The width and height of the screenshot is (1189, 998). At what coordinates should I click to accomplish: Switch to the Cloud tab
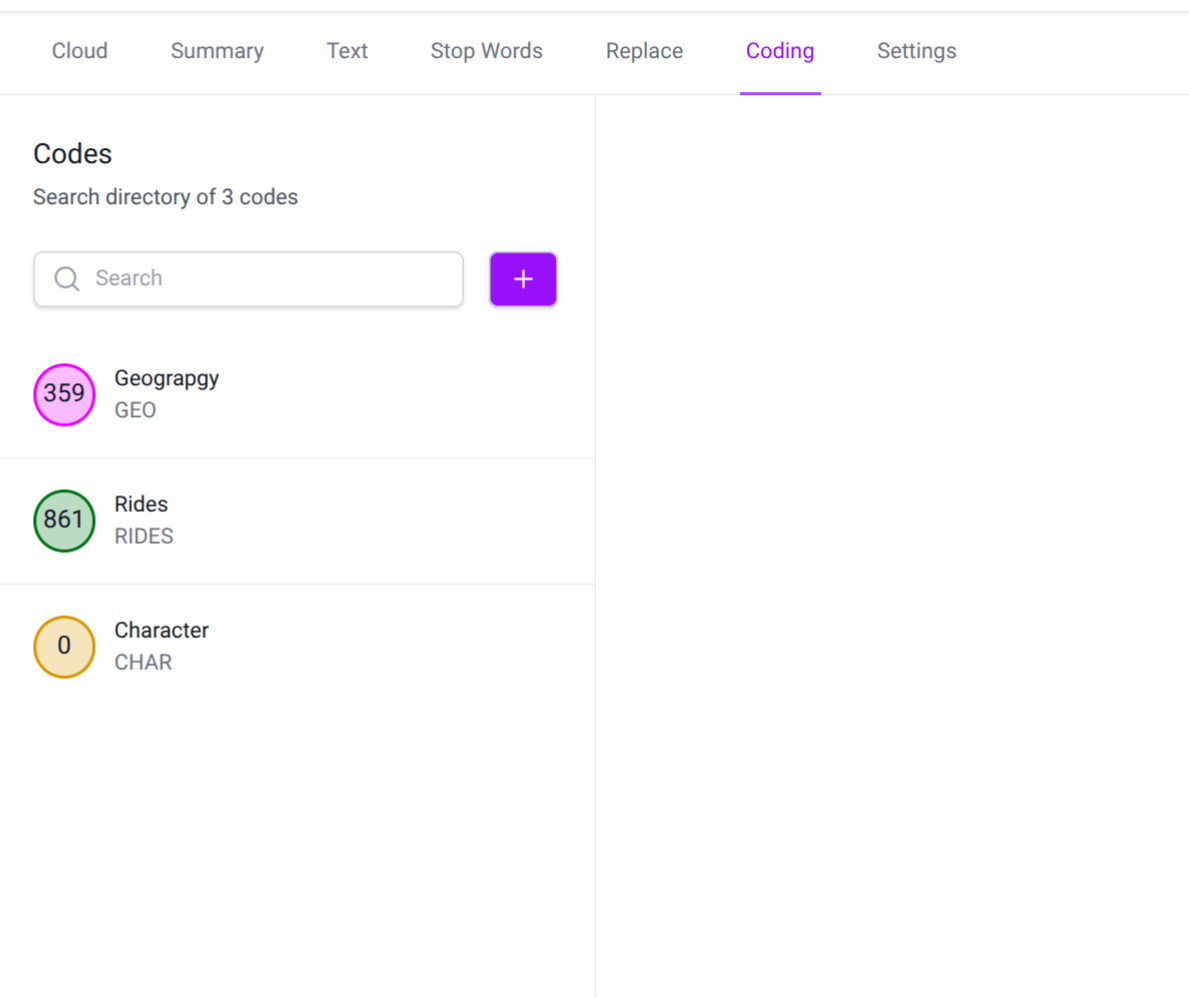pyautogui.click(x=80, y=51)
